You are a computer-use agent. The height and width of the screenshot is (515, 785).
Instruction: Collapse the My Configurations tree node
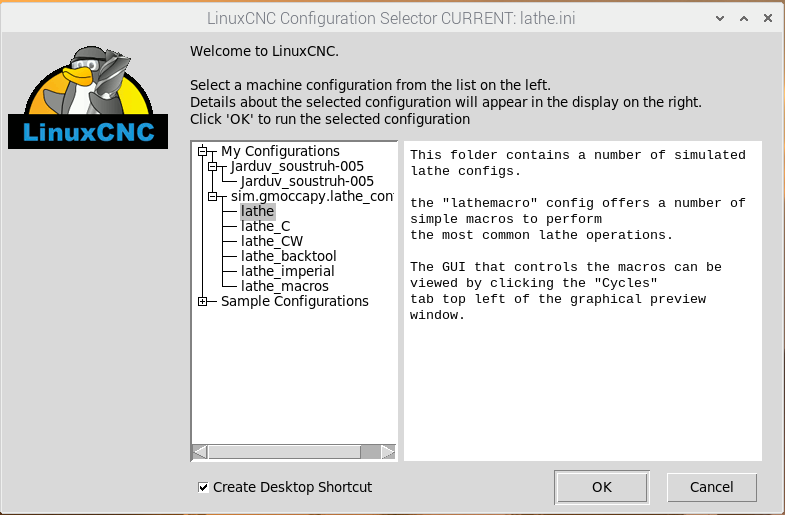click(x=203, y=152)
